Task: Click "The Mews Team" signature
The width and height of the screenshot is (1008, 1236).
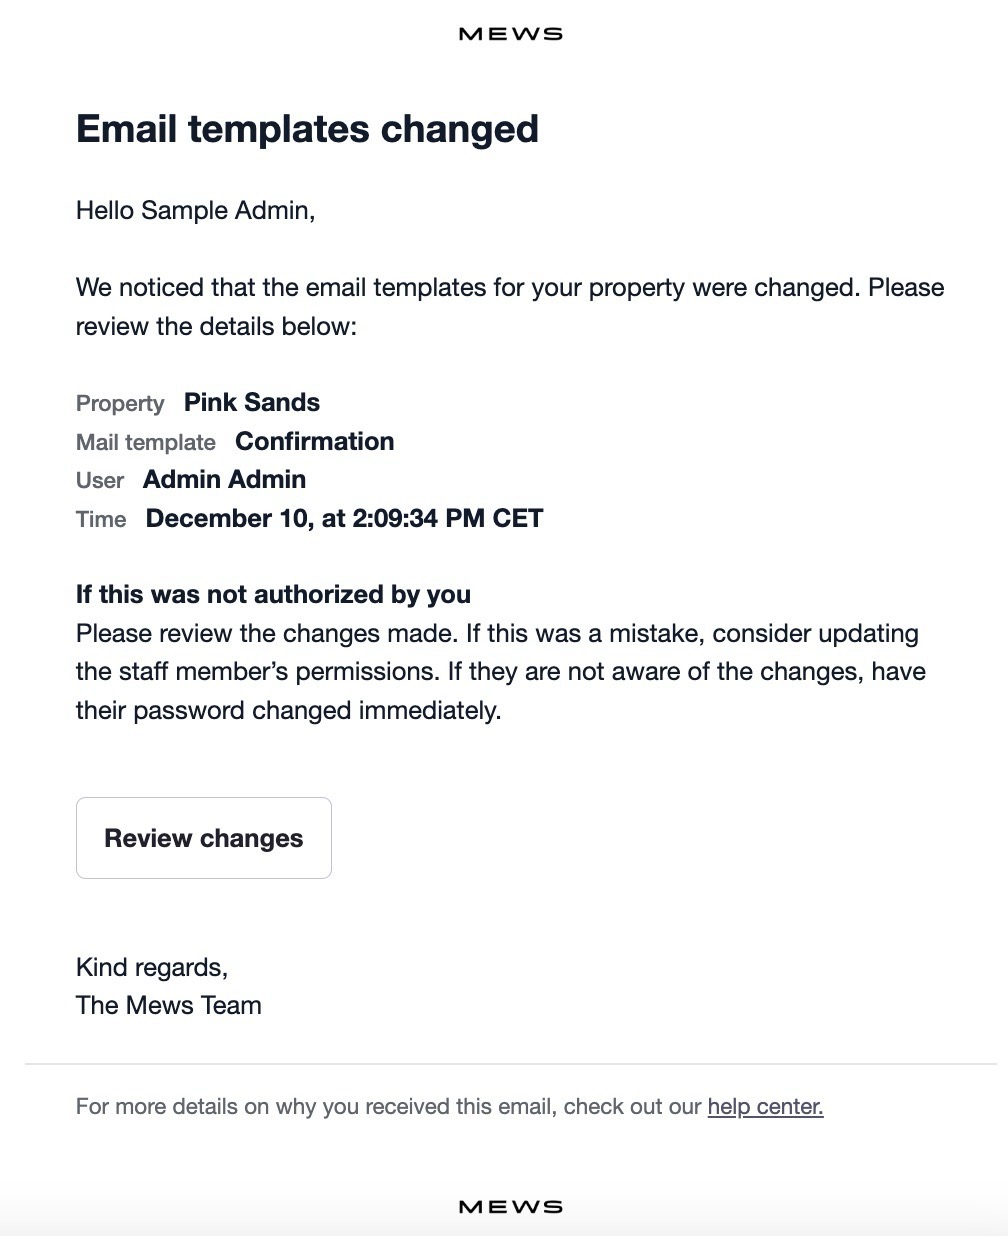Action: point(169,1006)
